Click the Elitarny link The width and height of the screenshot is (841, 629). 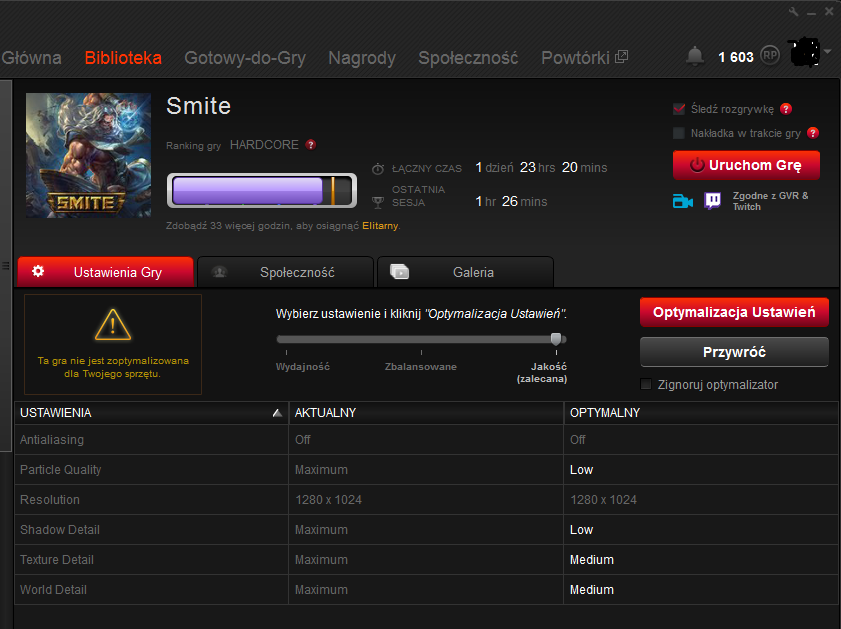[380, 226]
